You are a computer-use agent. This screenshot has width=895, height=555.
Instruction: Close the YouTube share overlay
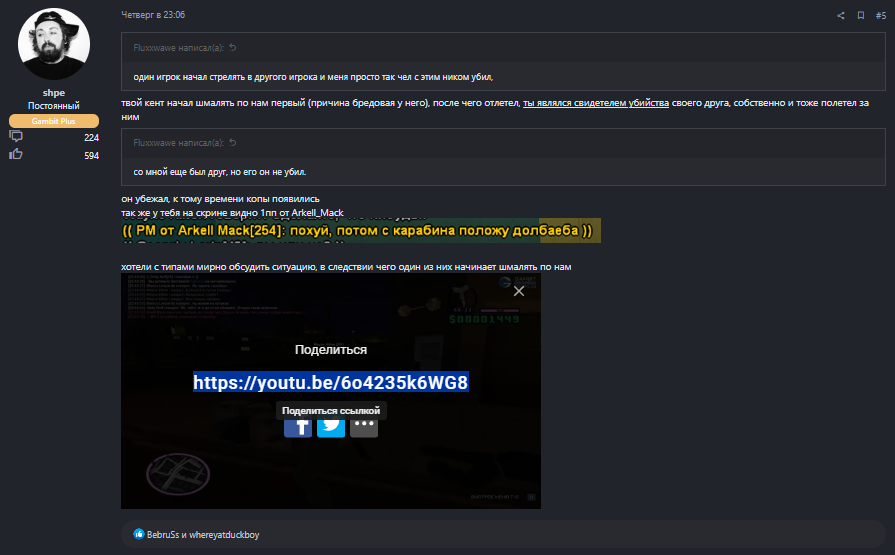coord(518,291)
